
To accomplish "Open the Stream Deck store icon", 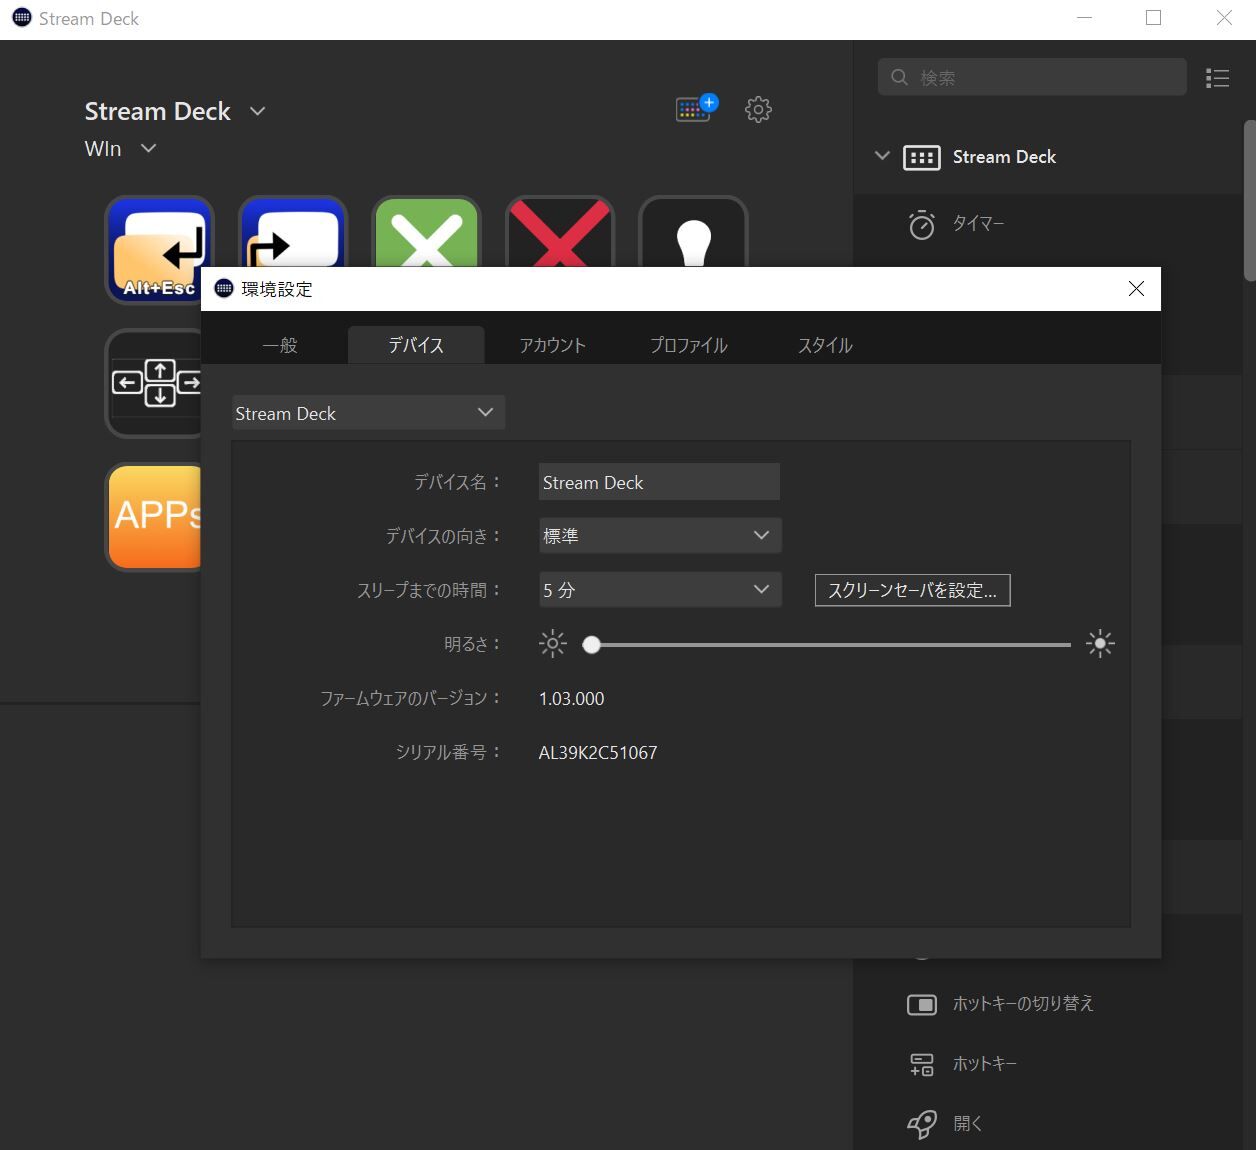I will (x=696, y=108).
